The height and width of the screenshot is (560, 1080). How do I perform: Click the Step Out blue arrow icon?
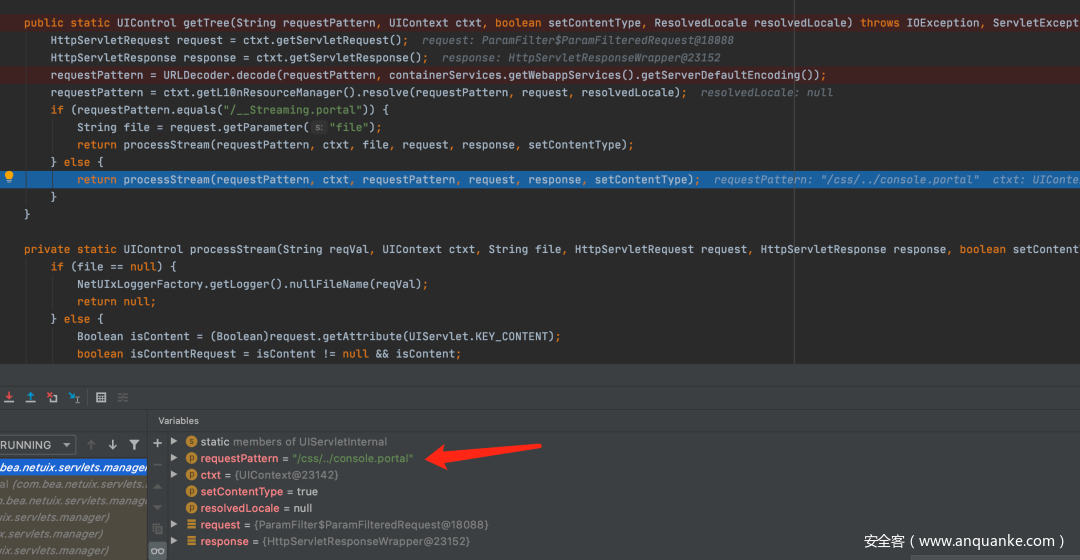(x=30, y=398)
